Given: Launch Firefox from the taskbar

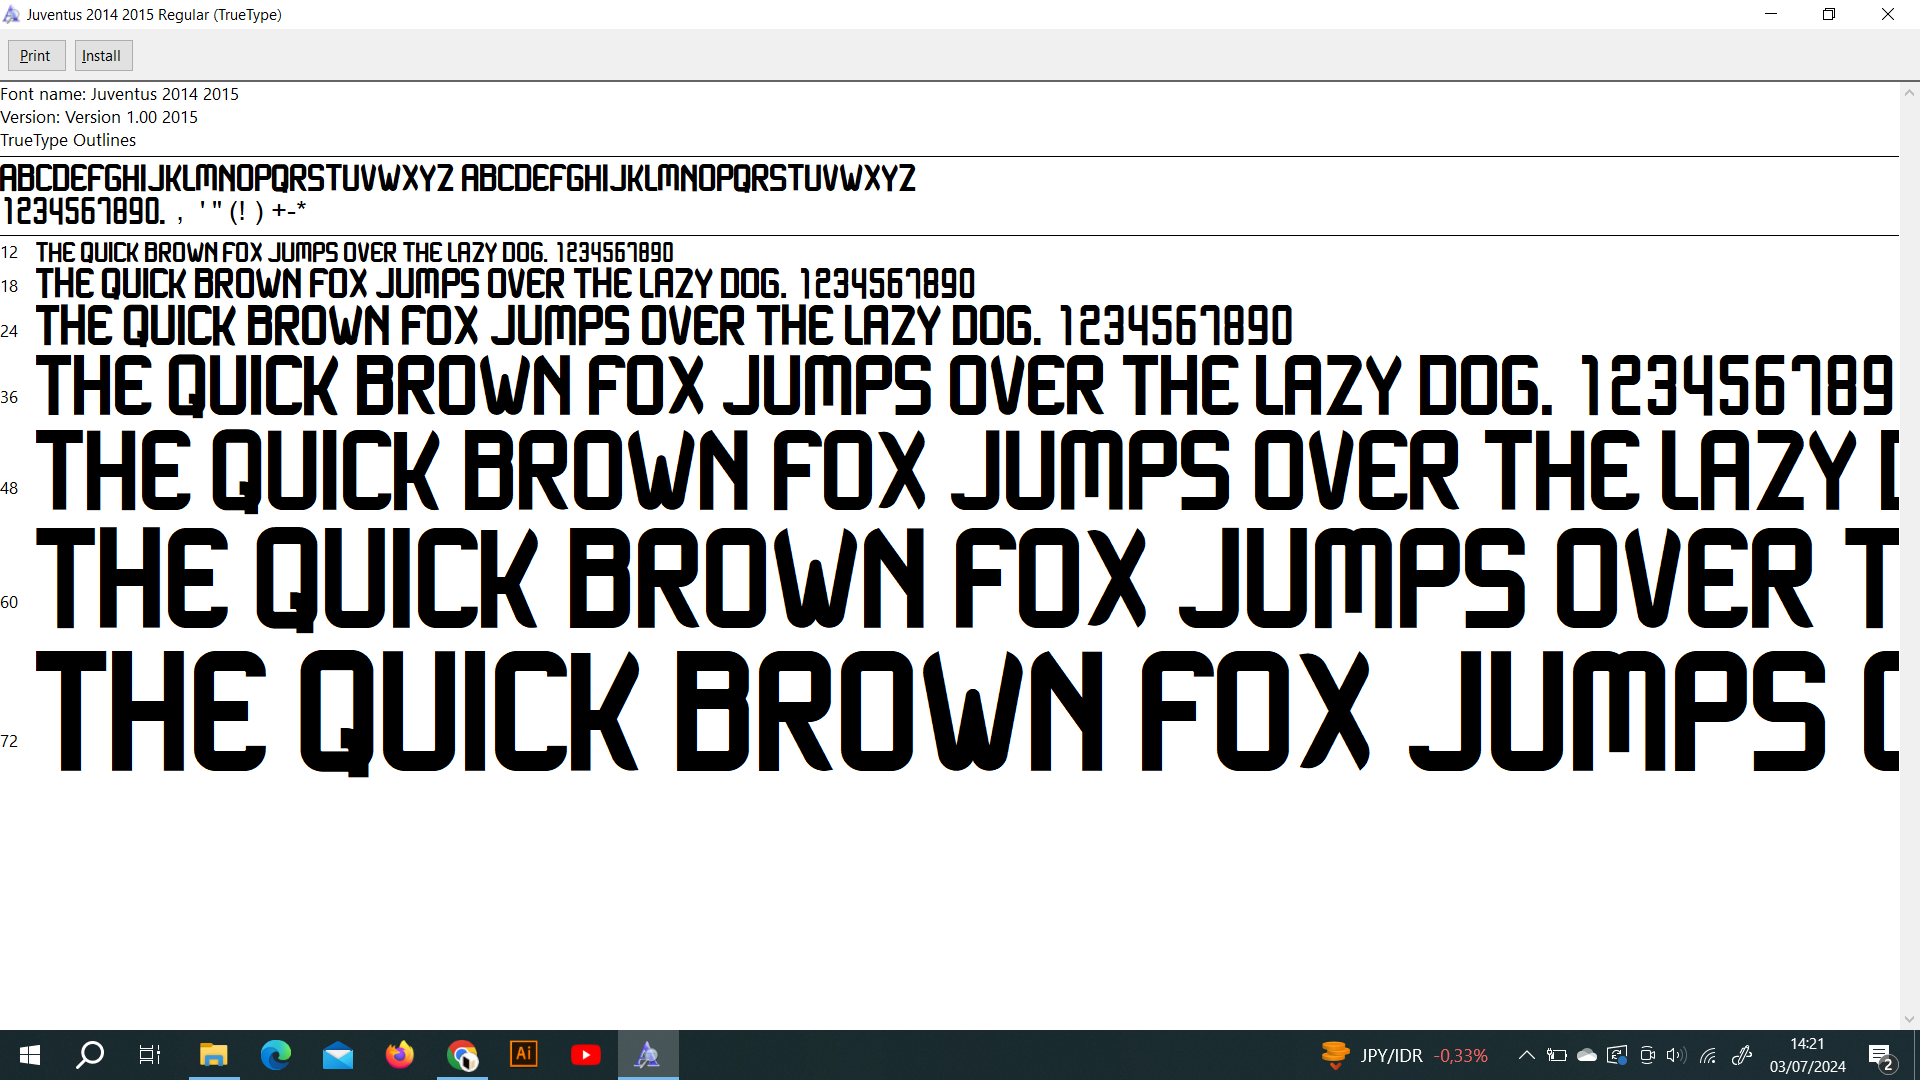Looking at the screenshot, I should pyautogui.click(x=400, y=1055).
